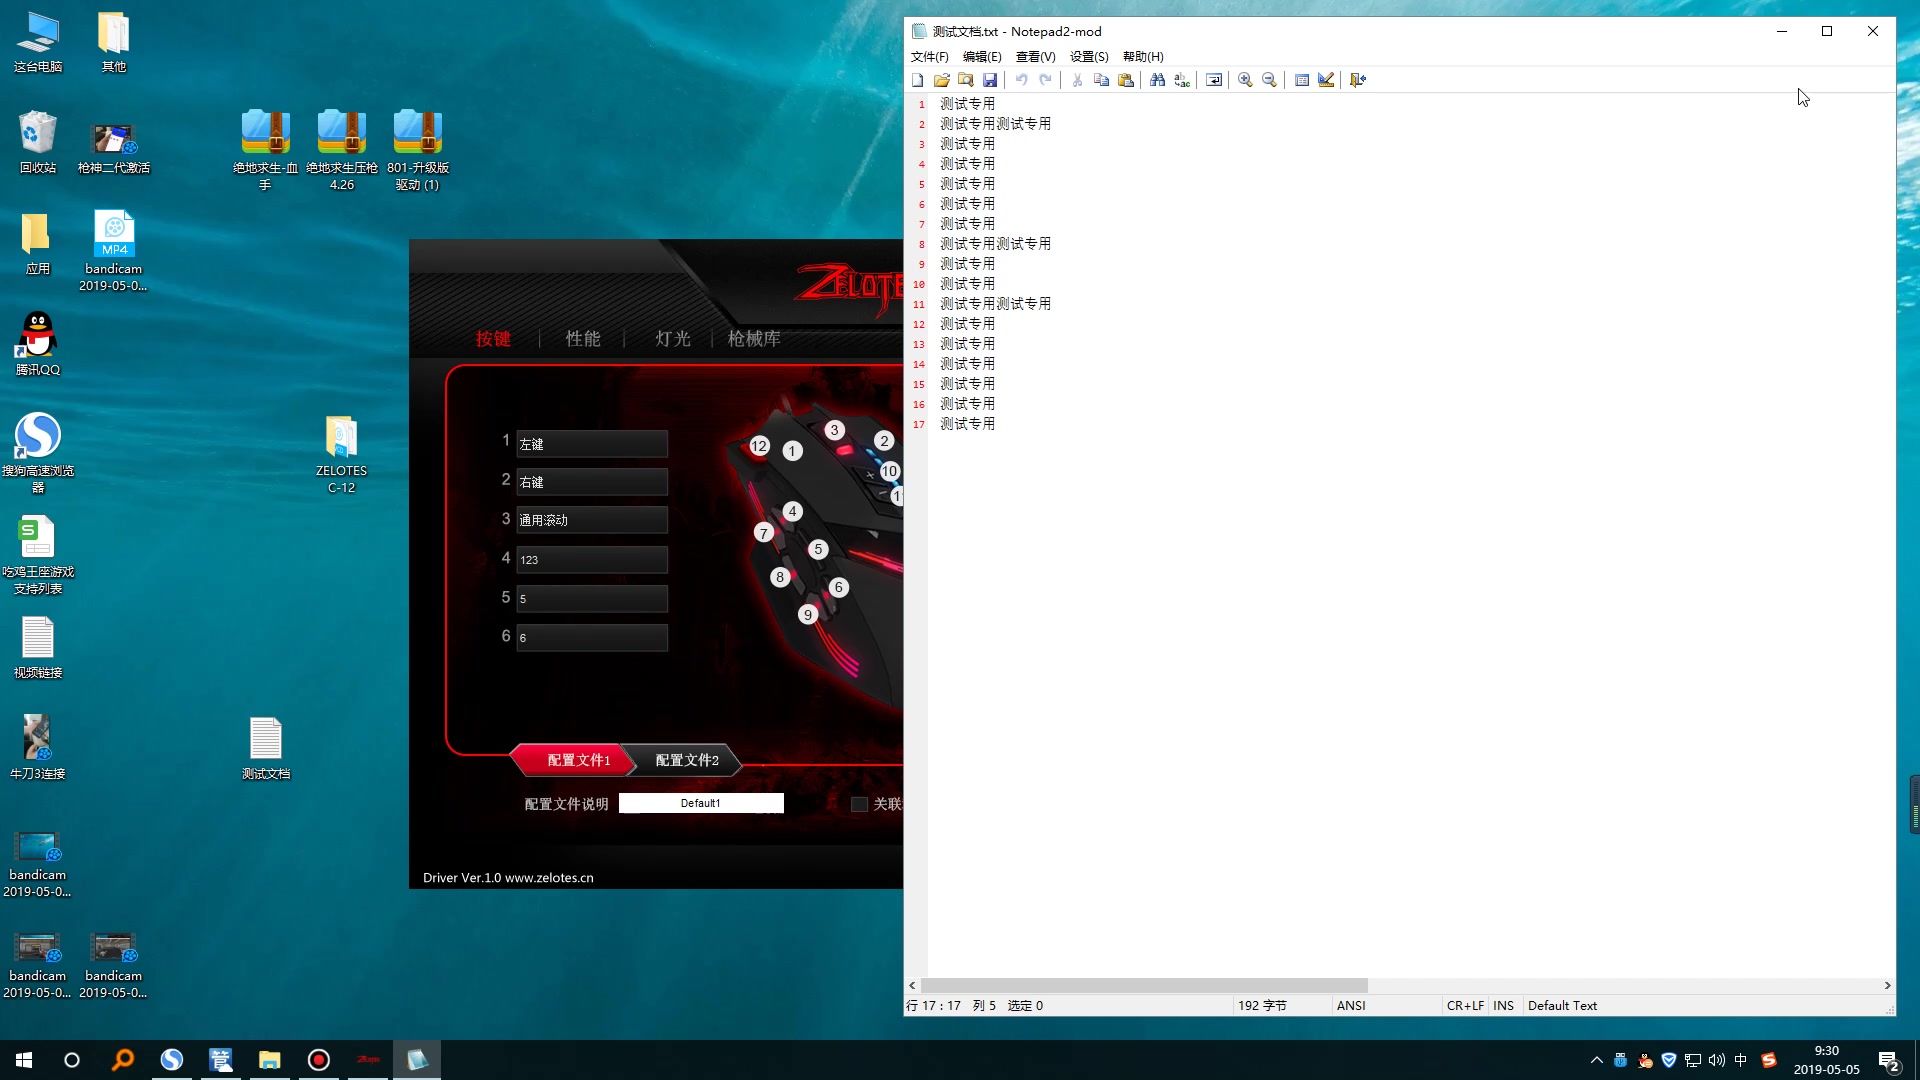Open button 1 左键 assignment dropdown
The image size is (1920, 1080).
592,444
